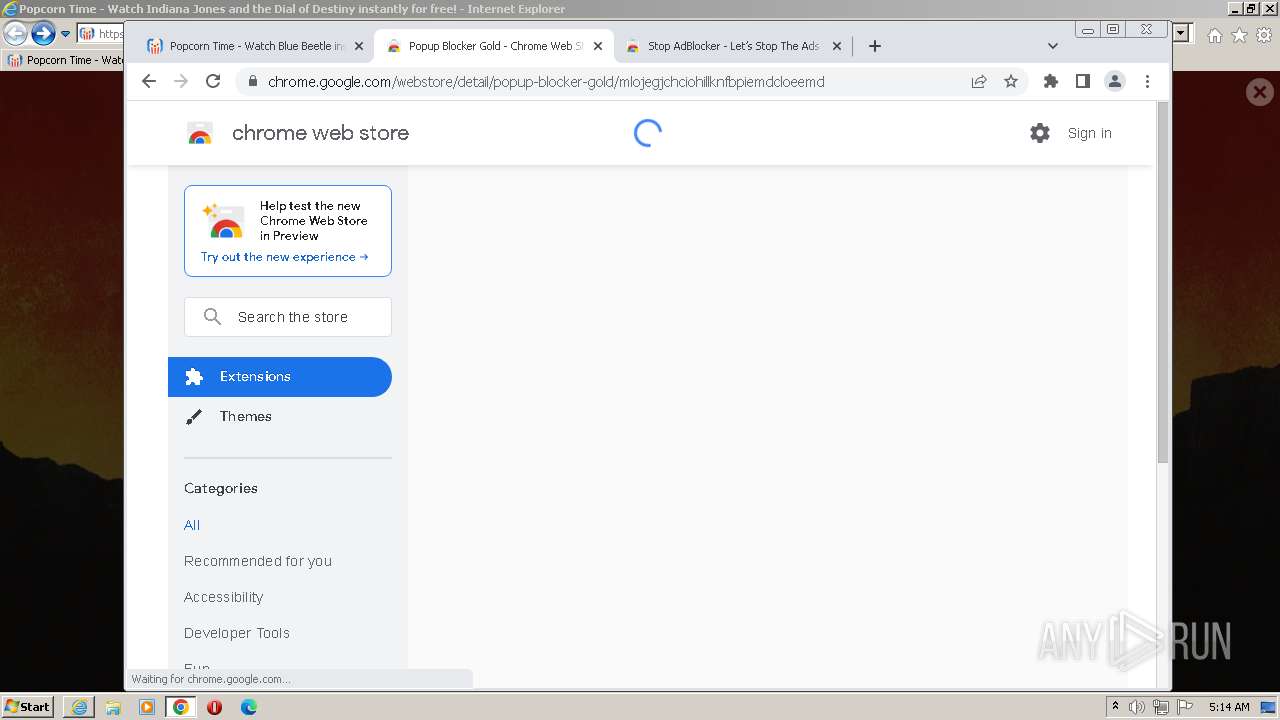The width and height of the screenshot is (1280, 720).
Task: Open a new Chrome tab
Action: coord(875,46)
